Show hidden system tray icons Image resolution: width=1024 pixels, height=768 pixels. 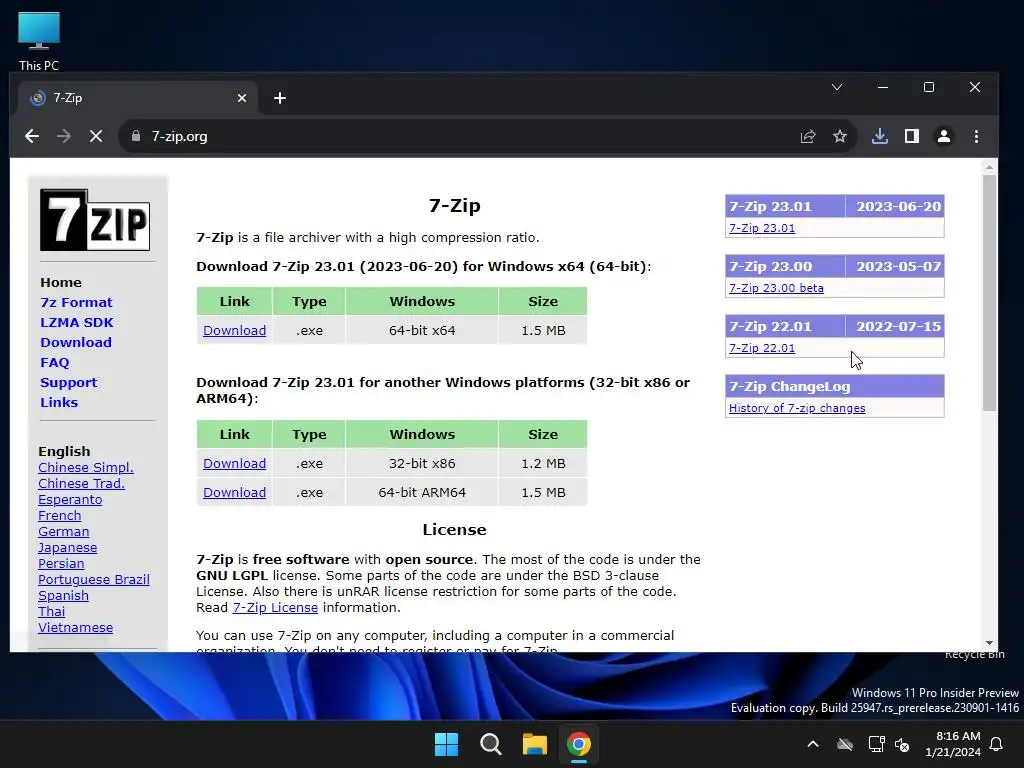point(813,744)
